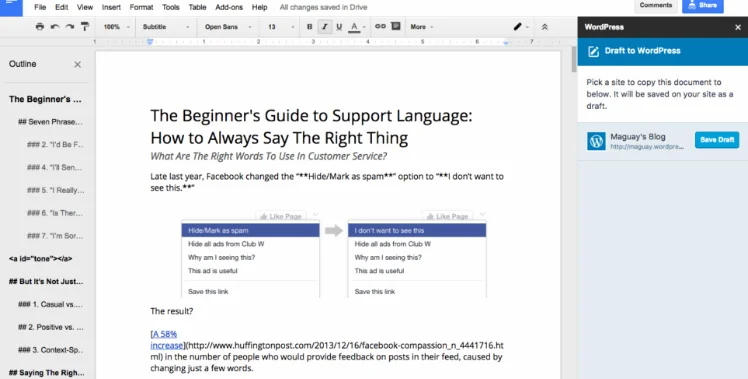Click the left indent marker on ruler
The image size is (748, 379).
(150, 42)
